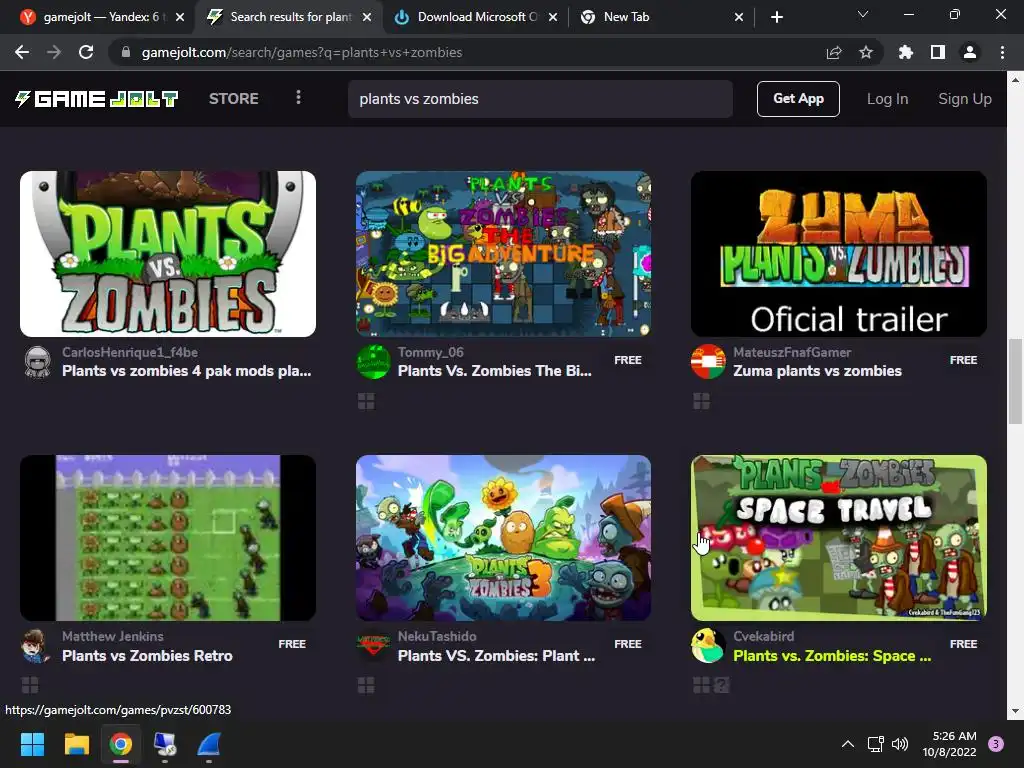Click CarlosHenrique1_f4be avatar
This screenshot has height=768, width=1024.
point(37,362)
